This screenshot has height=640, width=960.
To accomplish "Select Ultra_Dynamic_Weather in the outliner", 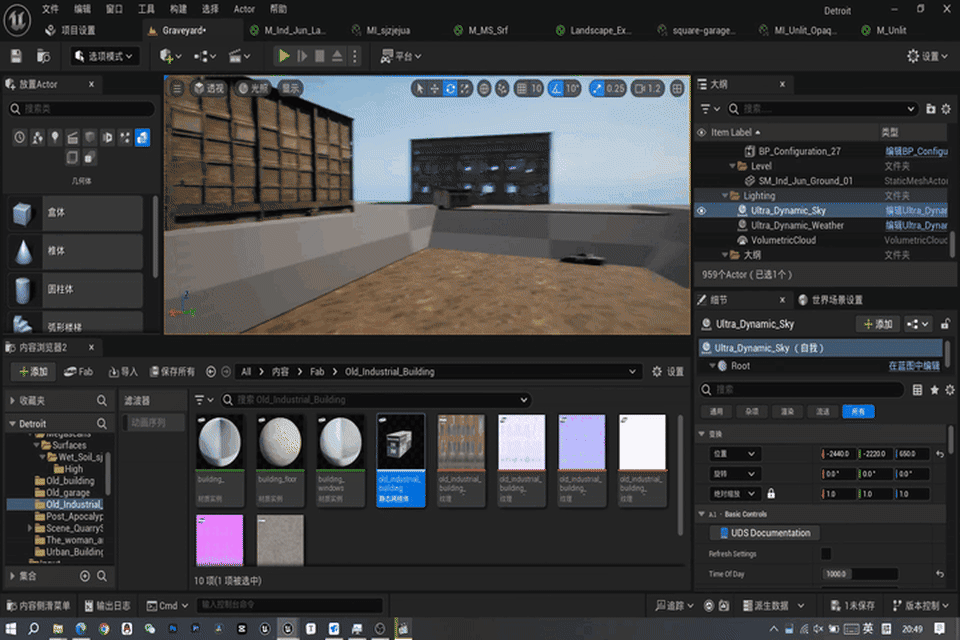I will [797, 225].
